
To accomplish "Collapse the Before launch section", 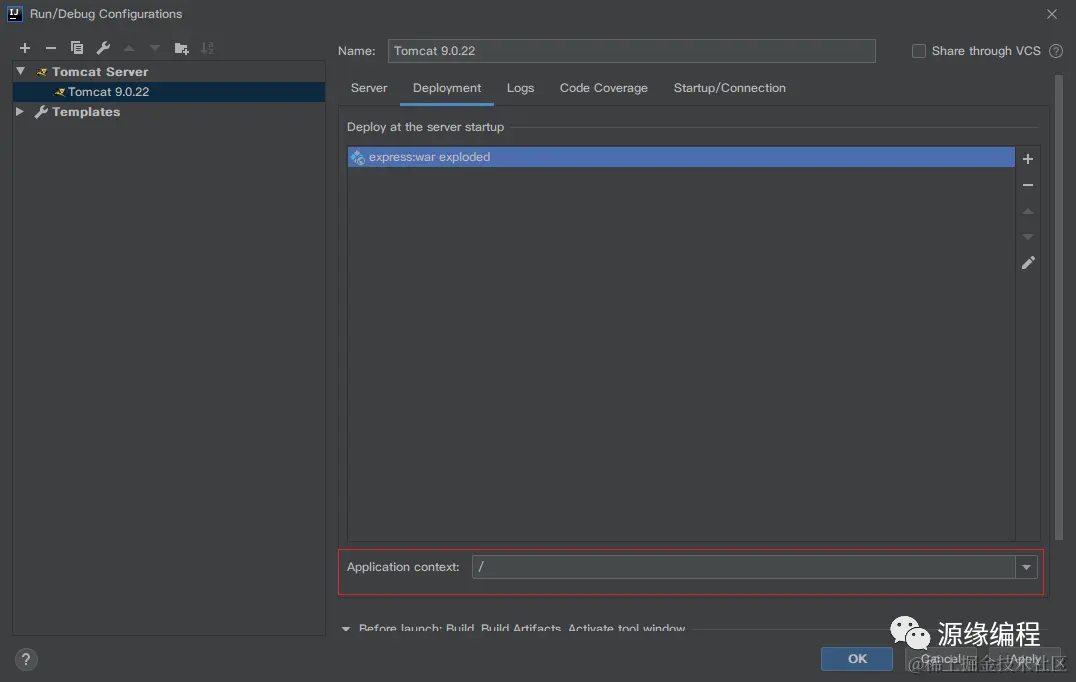I will 346,628.
